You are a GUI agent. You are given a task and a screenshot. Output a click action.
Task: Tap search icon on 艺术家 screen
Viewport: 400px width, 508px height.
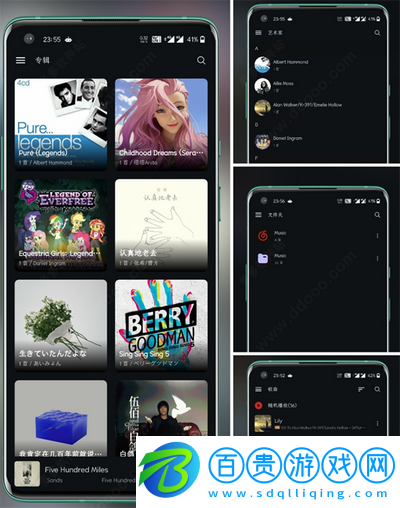tap(377, 33)
